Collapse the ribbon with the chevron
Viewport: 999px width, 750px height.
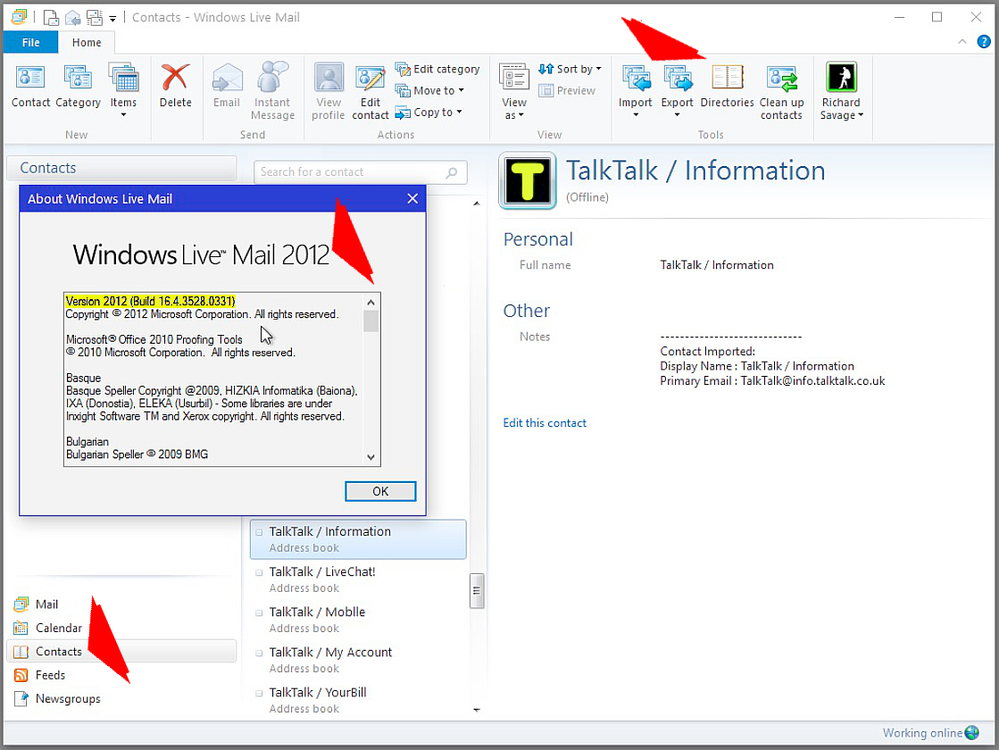[962, 41]
